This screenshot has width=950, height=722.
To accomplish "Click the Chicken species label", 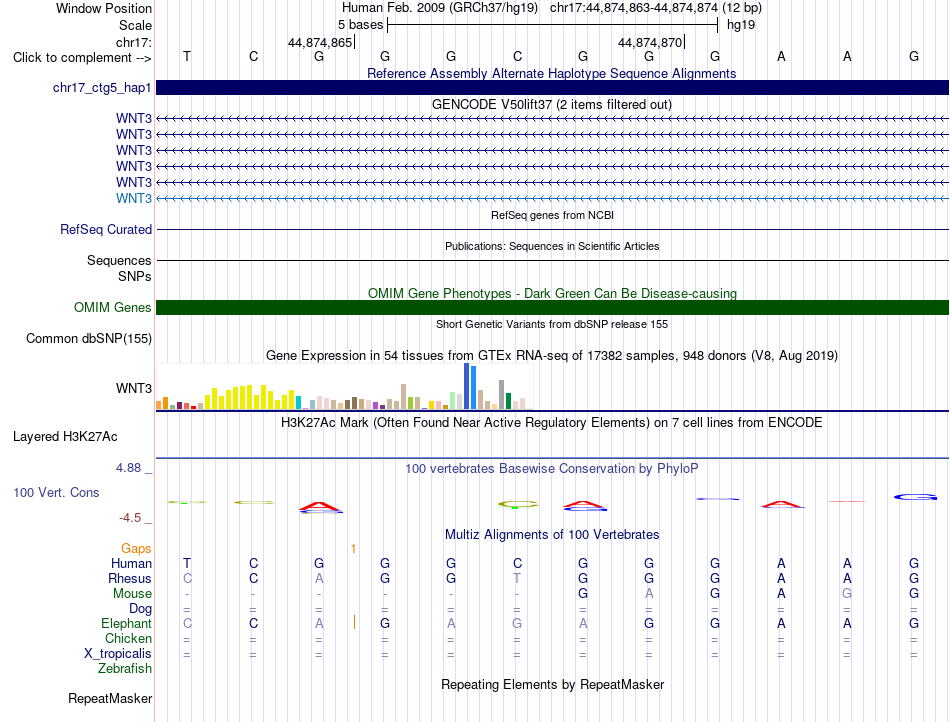I will 128,638.
